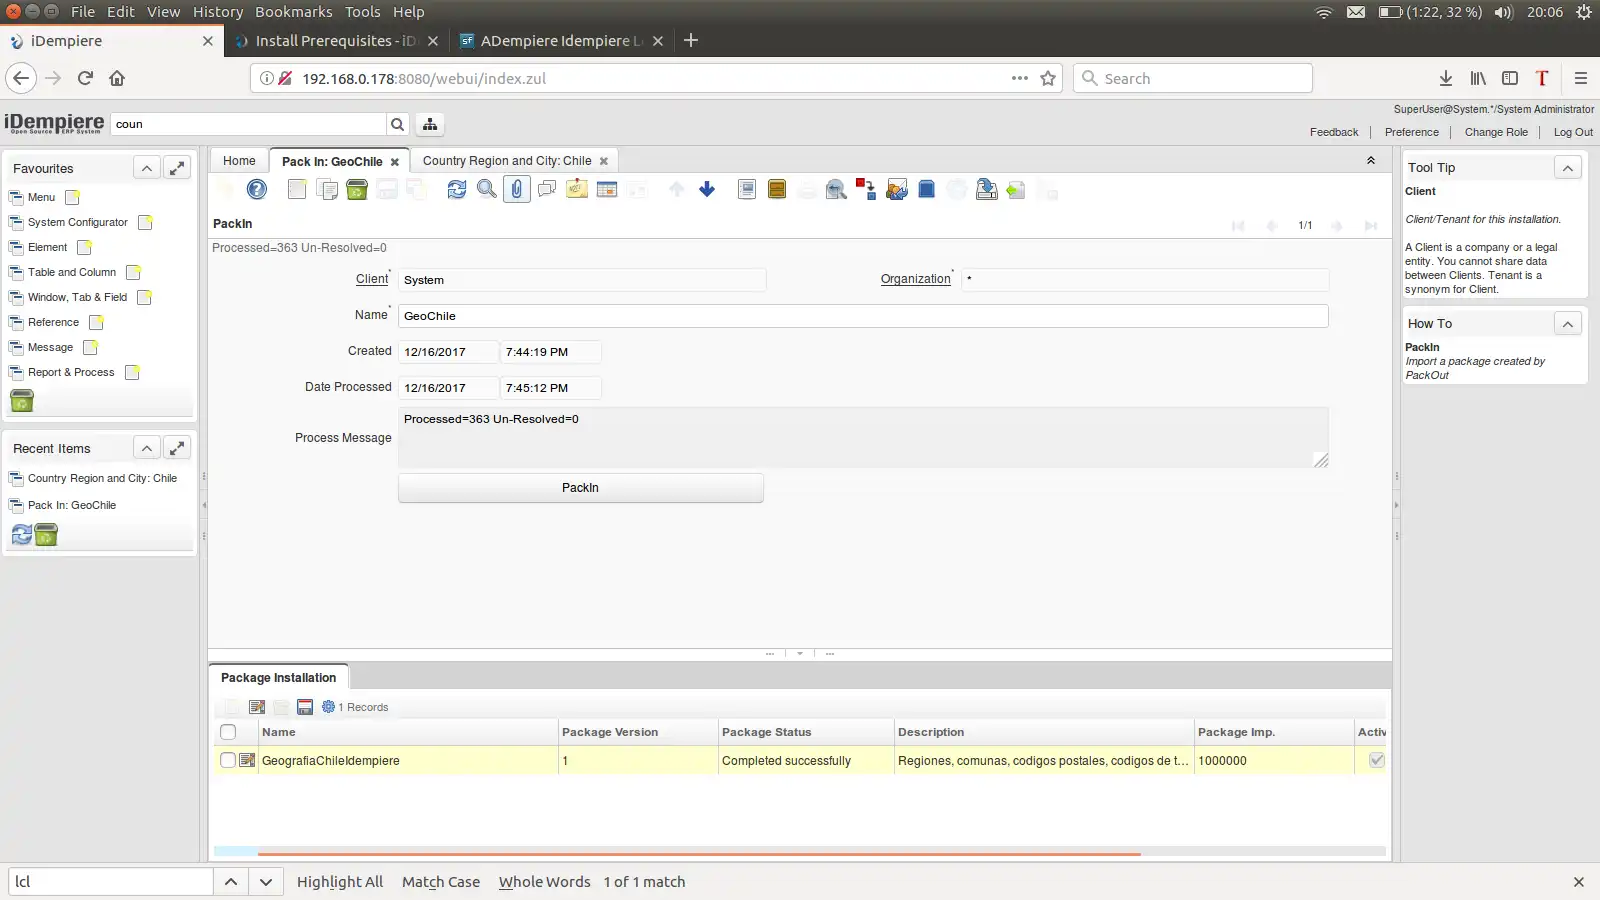Image resolution: width=1600 pixels, height=900 pixels.
Task: Collapse the Package Installation detail pane
Action: pyautogui.click(x=800, y=653)
